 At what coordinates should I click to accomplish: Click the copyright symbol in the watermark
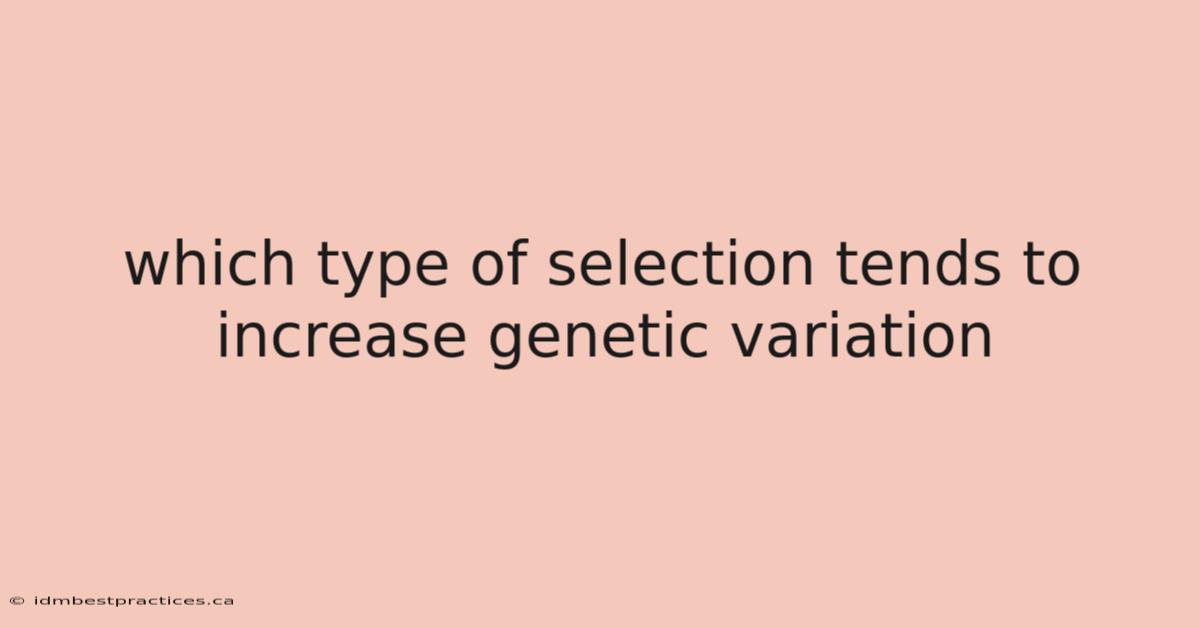click(17, 601)
